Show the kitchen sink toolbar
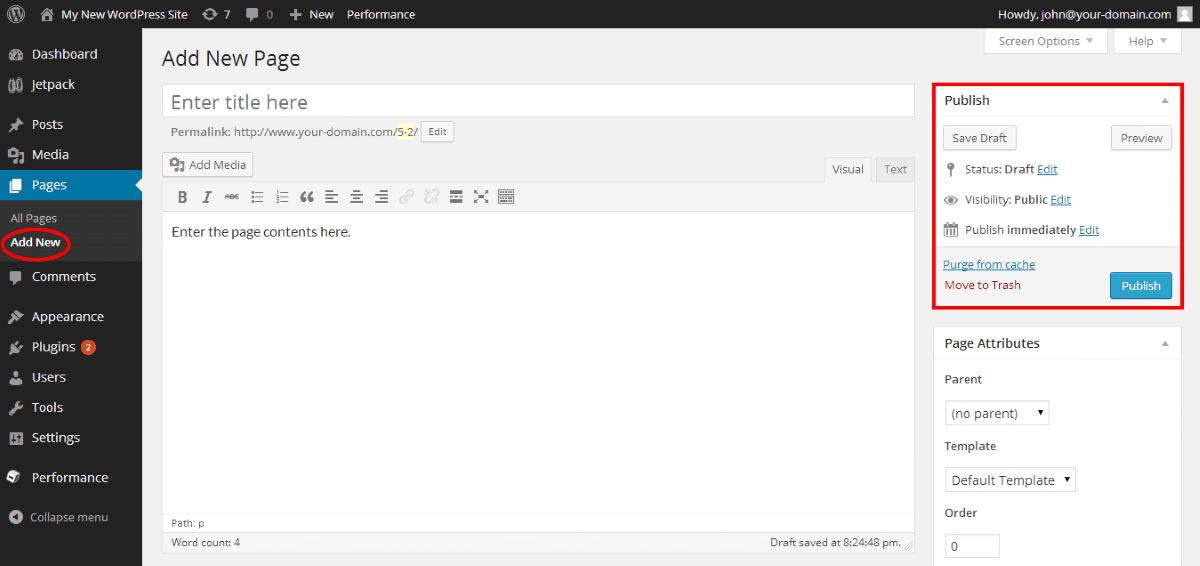The height and width of the screenshot is (566, 1200). (506, 197)
